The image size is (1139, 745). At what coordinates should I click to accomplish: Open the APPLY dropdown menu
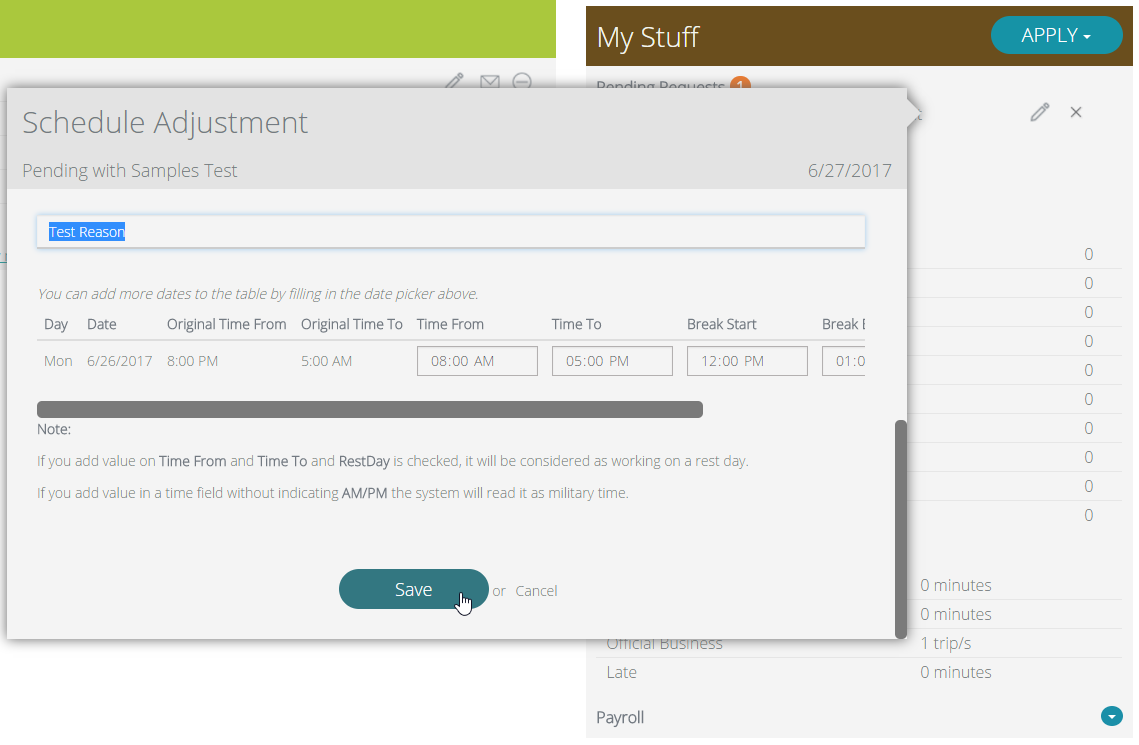point(1056,34)
